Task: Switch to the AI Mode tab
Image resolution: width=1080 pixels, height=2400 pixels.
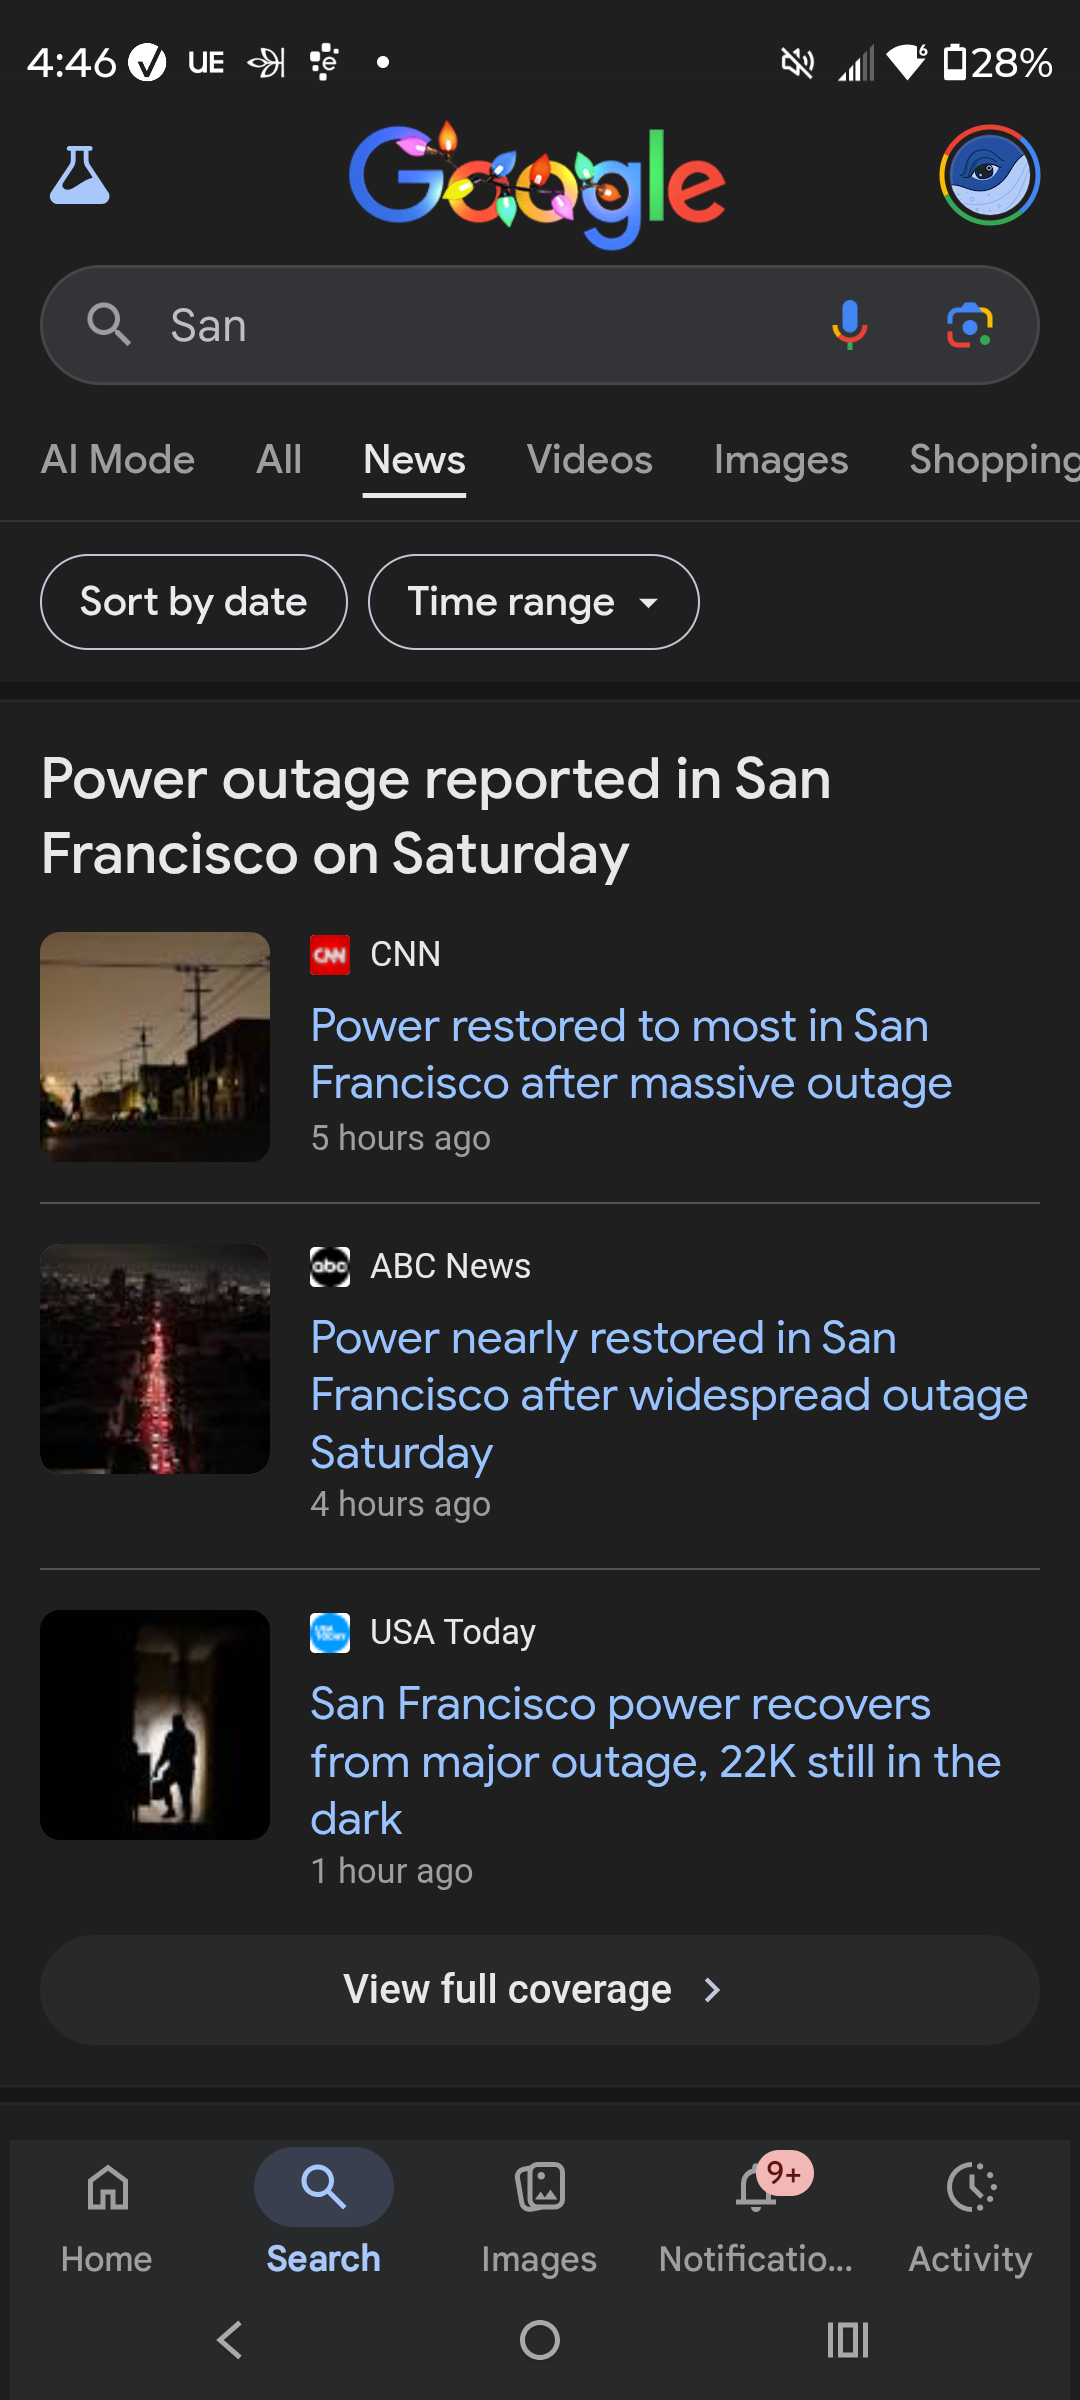Action: pos(118,460)
